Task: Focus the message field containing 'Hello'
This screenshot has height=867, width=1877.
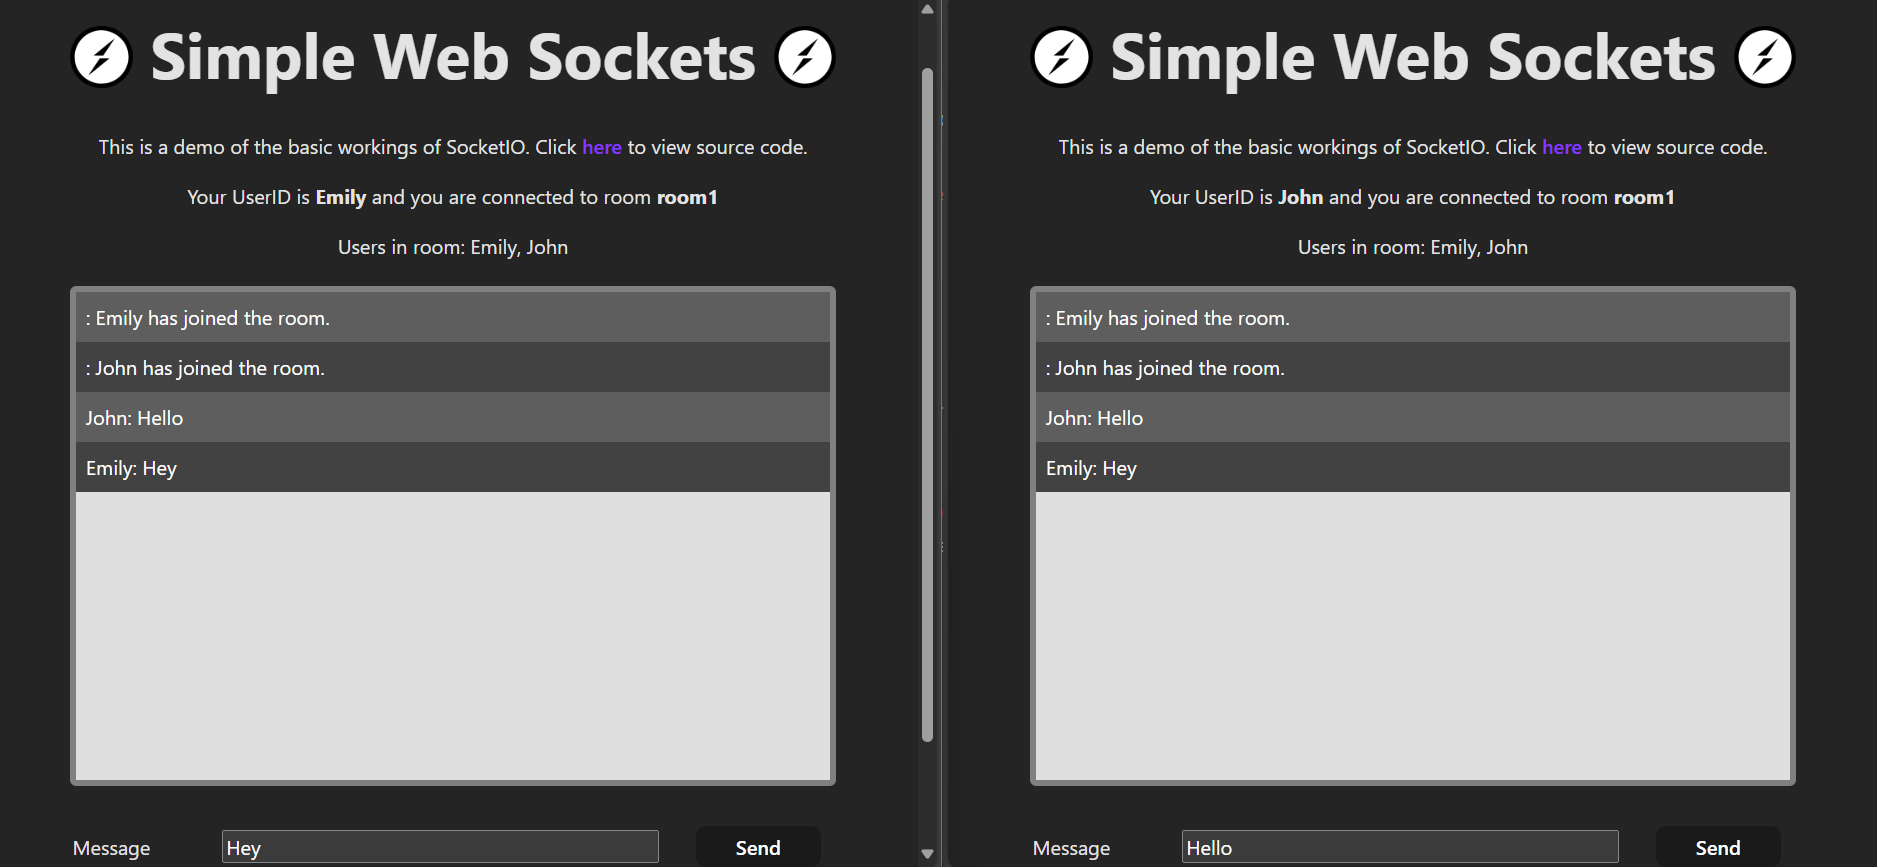Action: 1400,847
